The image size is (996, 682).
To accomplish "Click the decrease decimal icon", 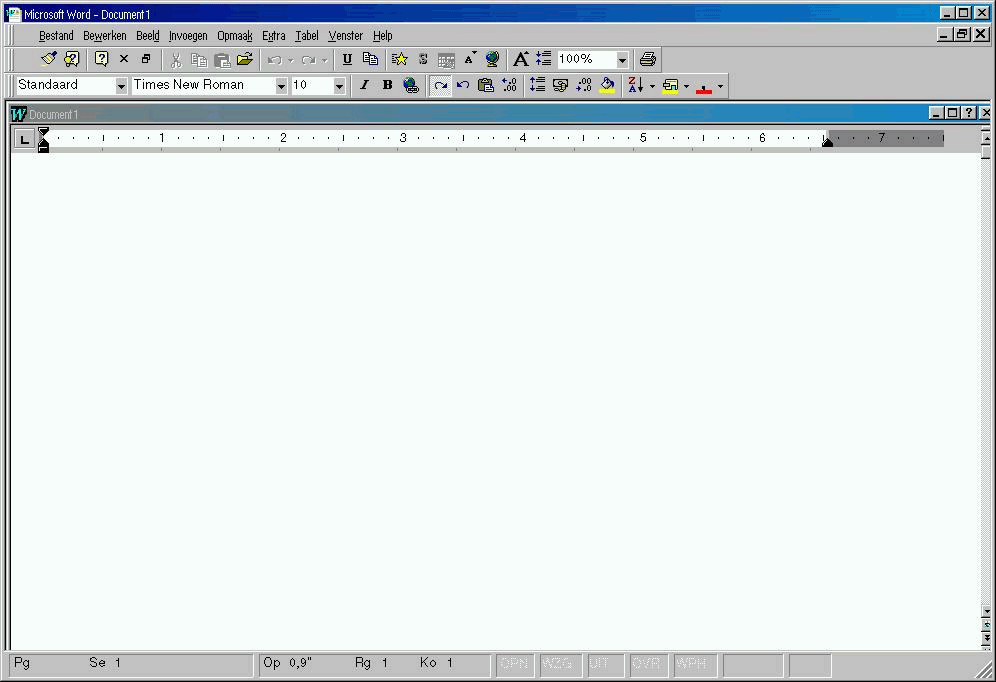I will pyautogui.click(x=584, y=85).
